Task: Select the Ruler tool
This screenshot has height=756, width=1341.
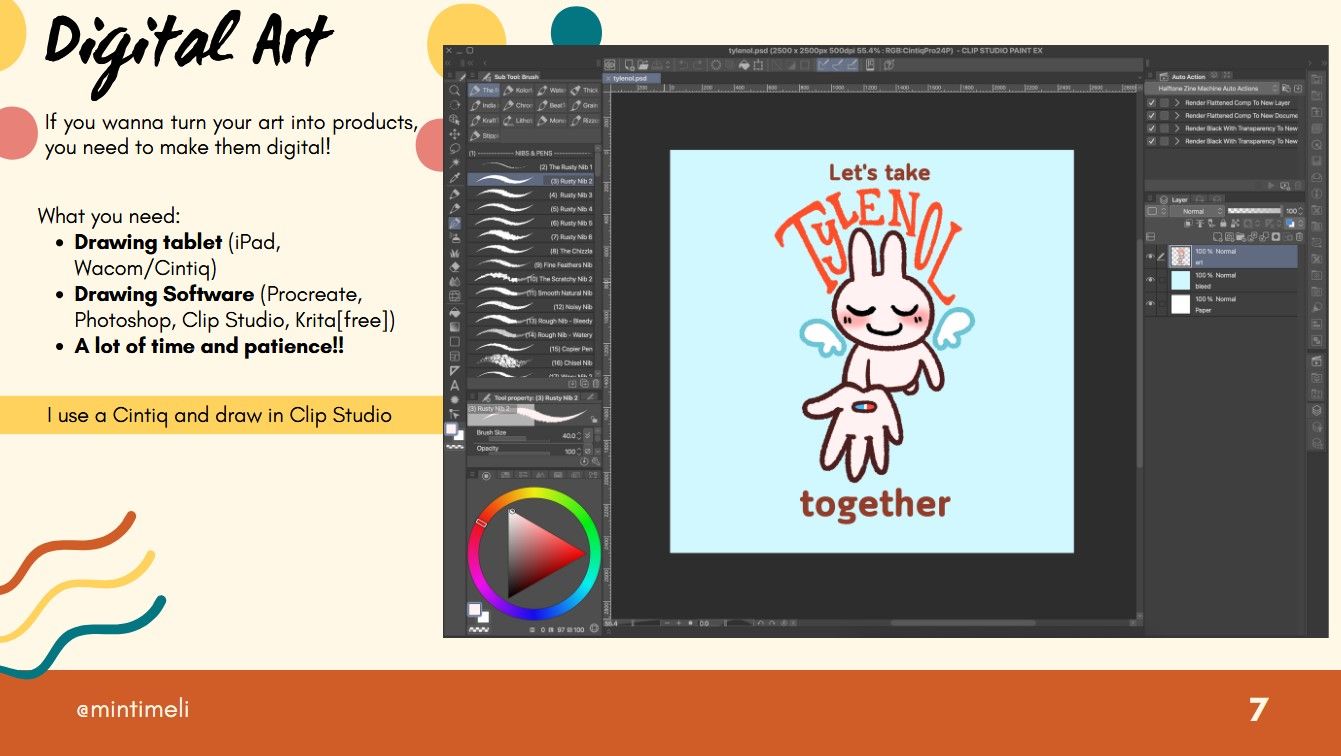Action: click(x=455, y=371)
